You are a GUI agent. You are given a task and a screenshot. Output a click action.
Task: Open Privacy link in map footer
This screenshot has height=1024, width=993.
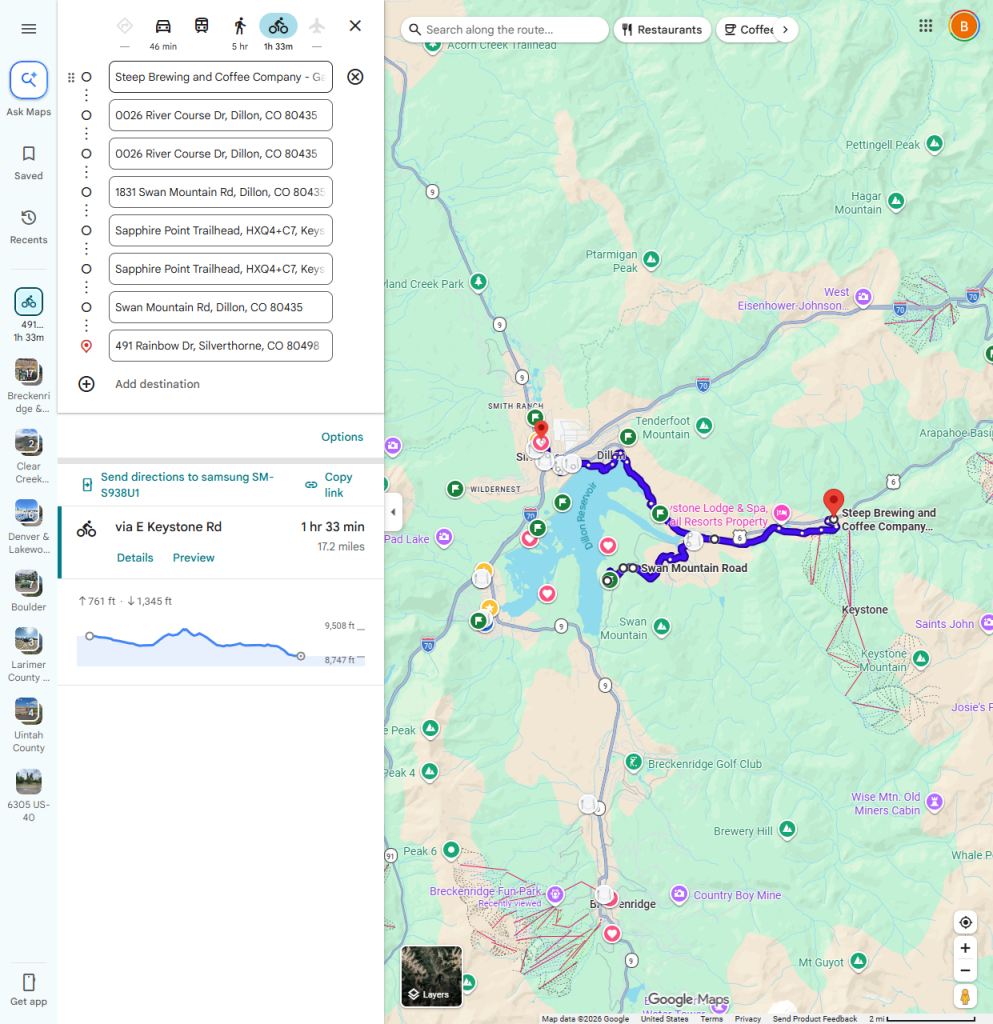748,1019
